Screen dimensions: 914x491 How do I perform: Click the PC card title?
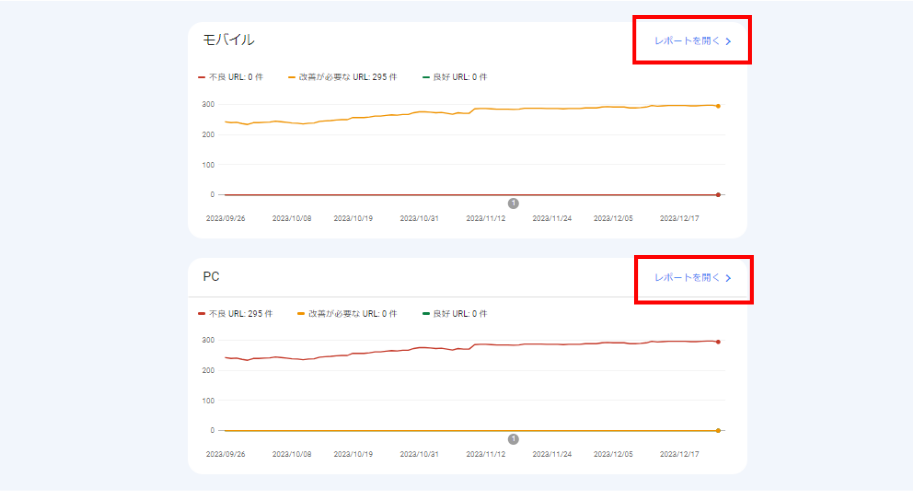pyautogui.click(x=211, y=277)
